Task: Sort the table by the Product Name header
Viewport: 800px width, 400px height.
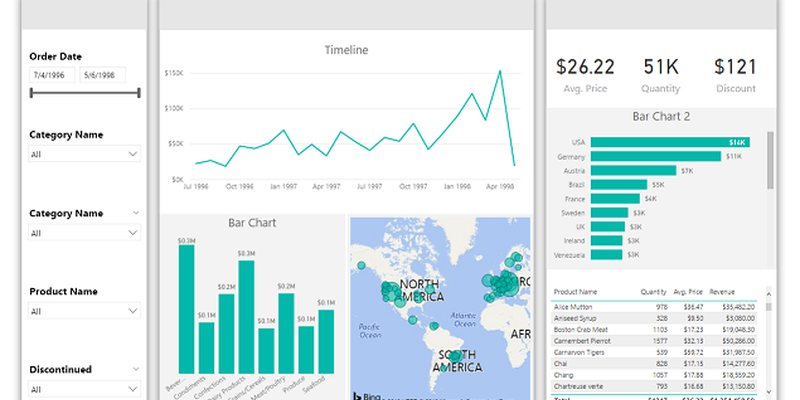Action: click(x=575, y=293)
